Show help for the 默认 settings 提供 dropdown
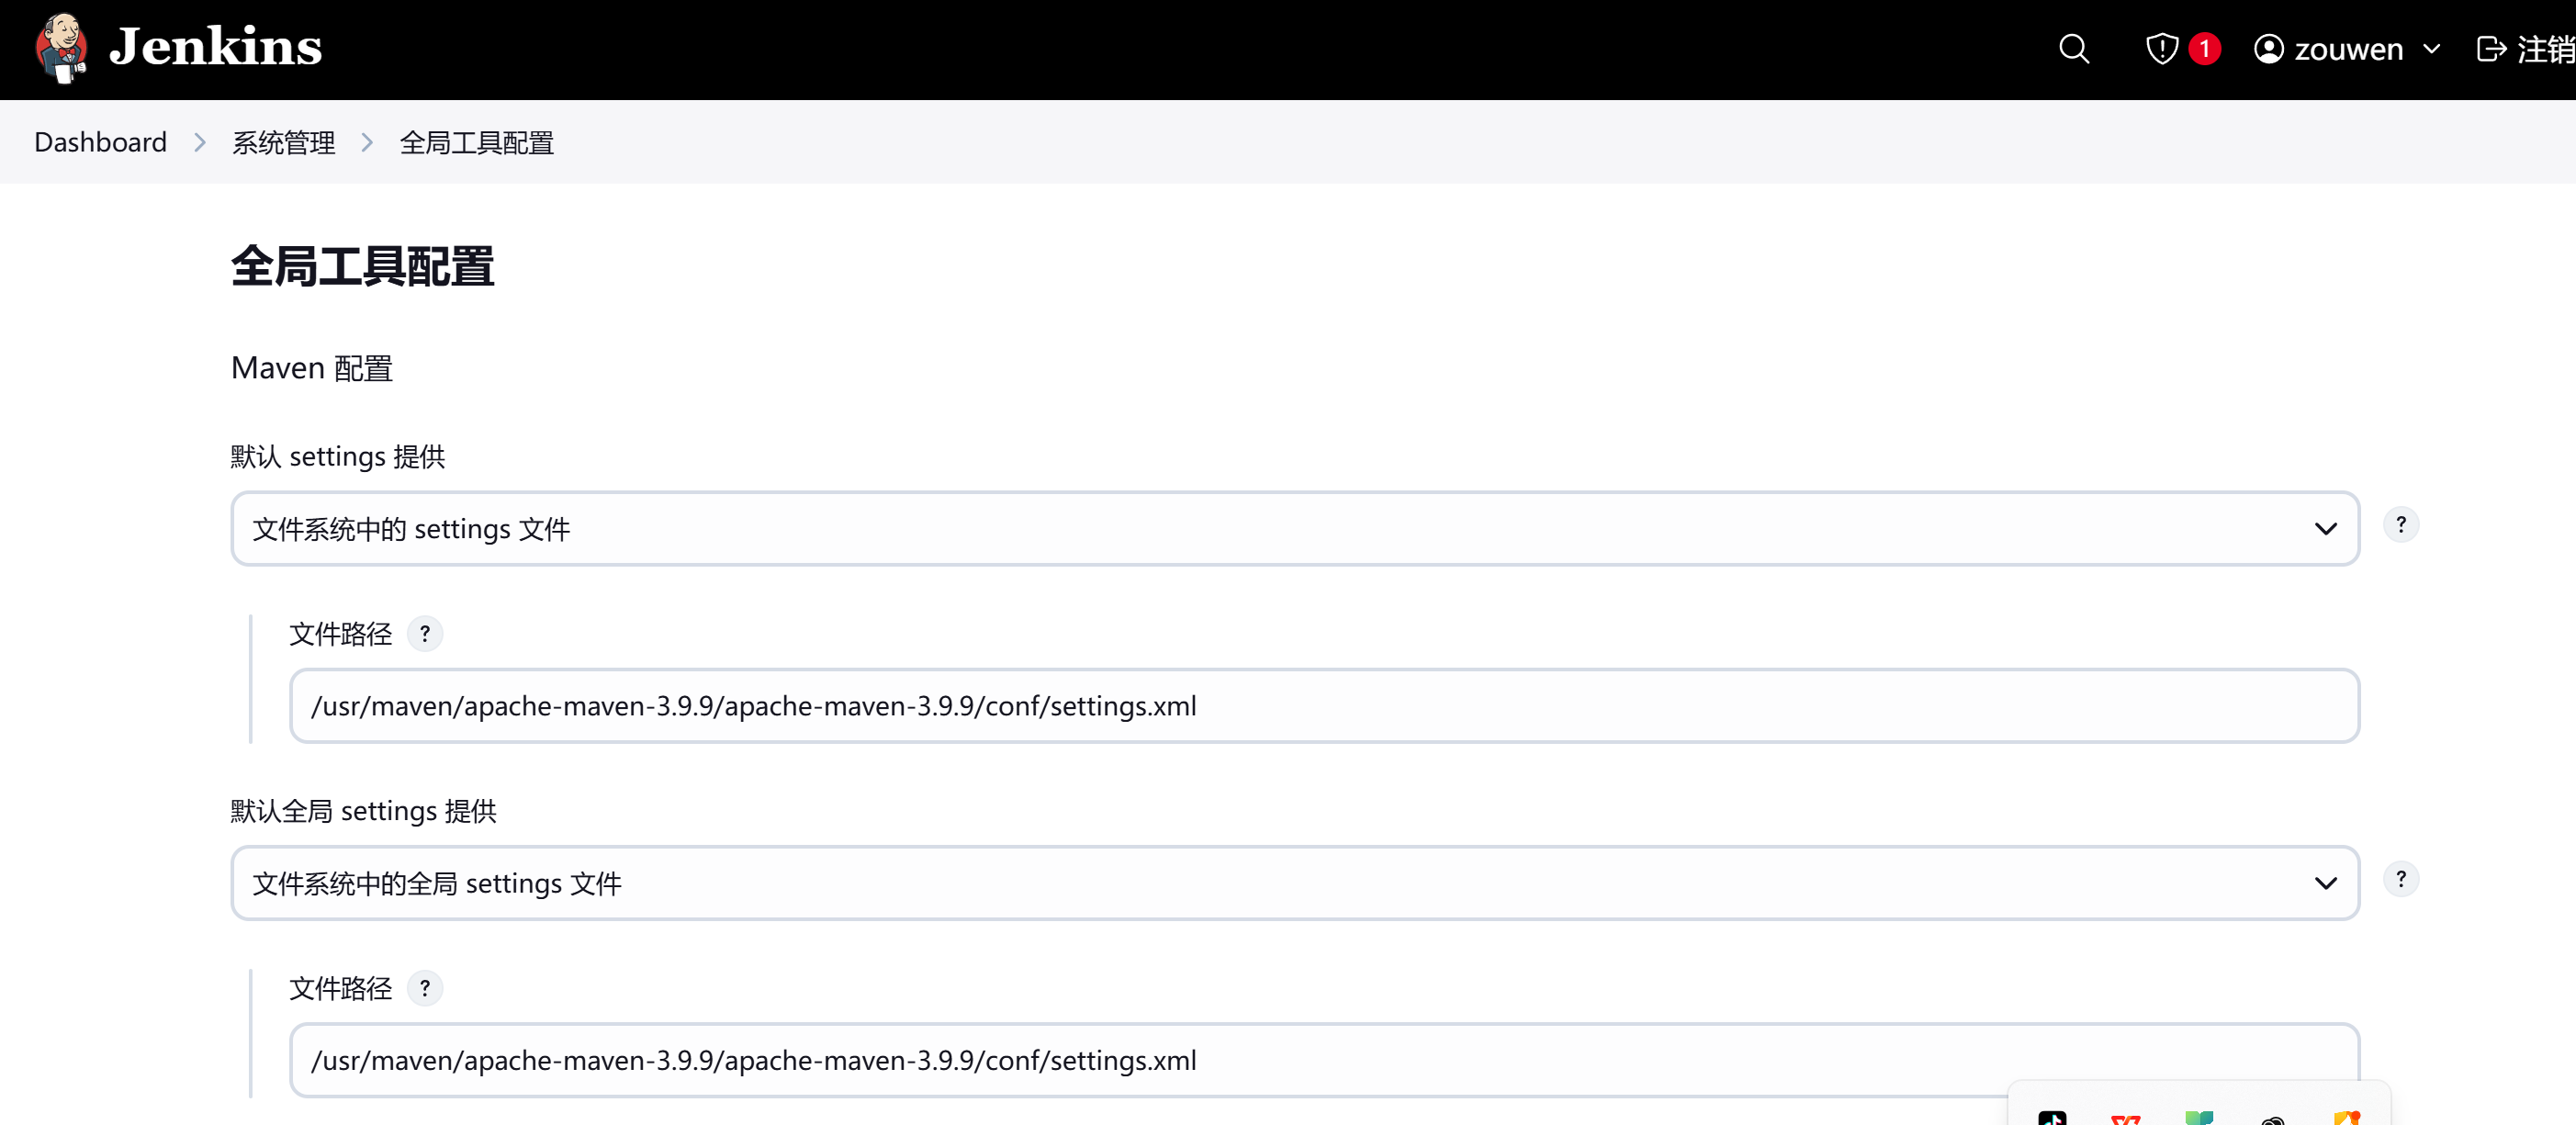This screenshot has width=2576, height=1125. pos(2400,525)
